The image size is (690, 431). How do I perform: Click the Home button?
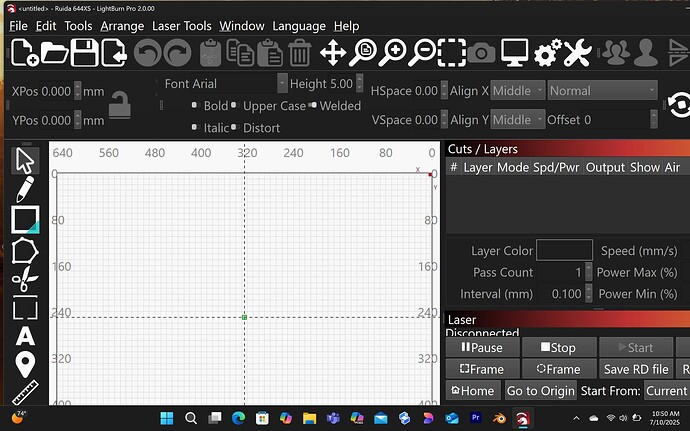tap(473, 390)
